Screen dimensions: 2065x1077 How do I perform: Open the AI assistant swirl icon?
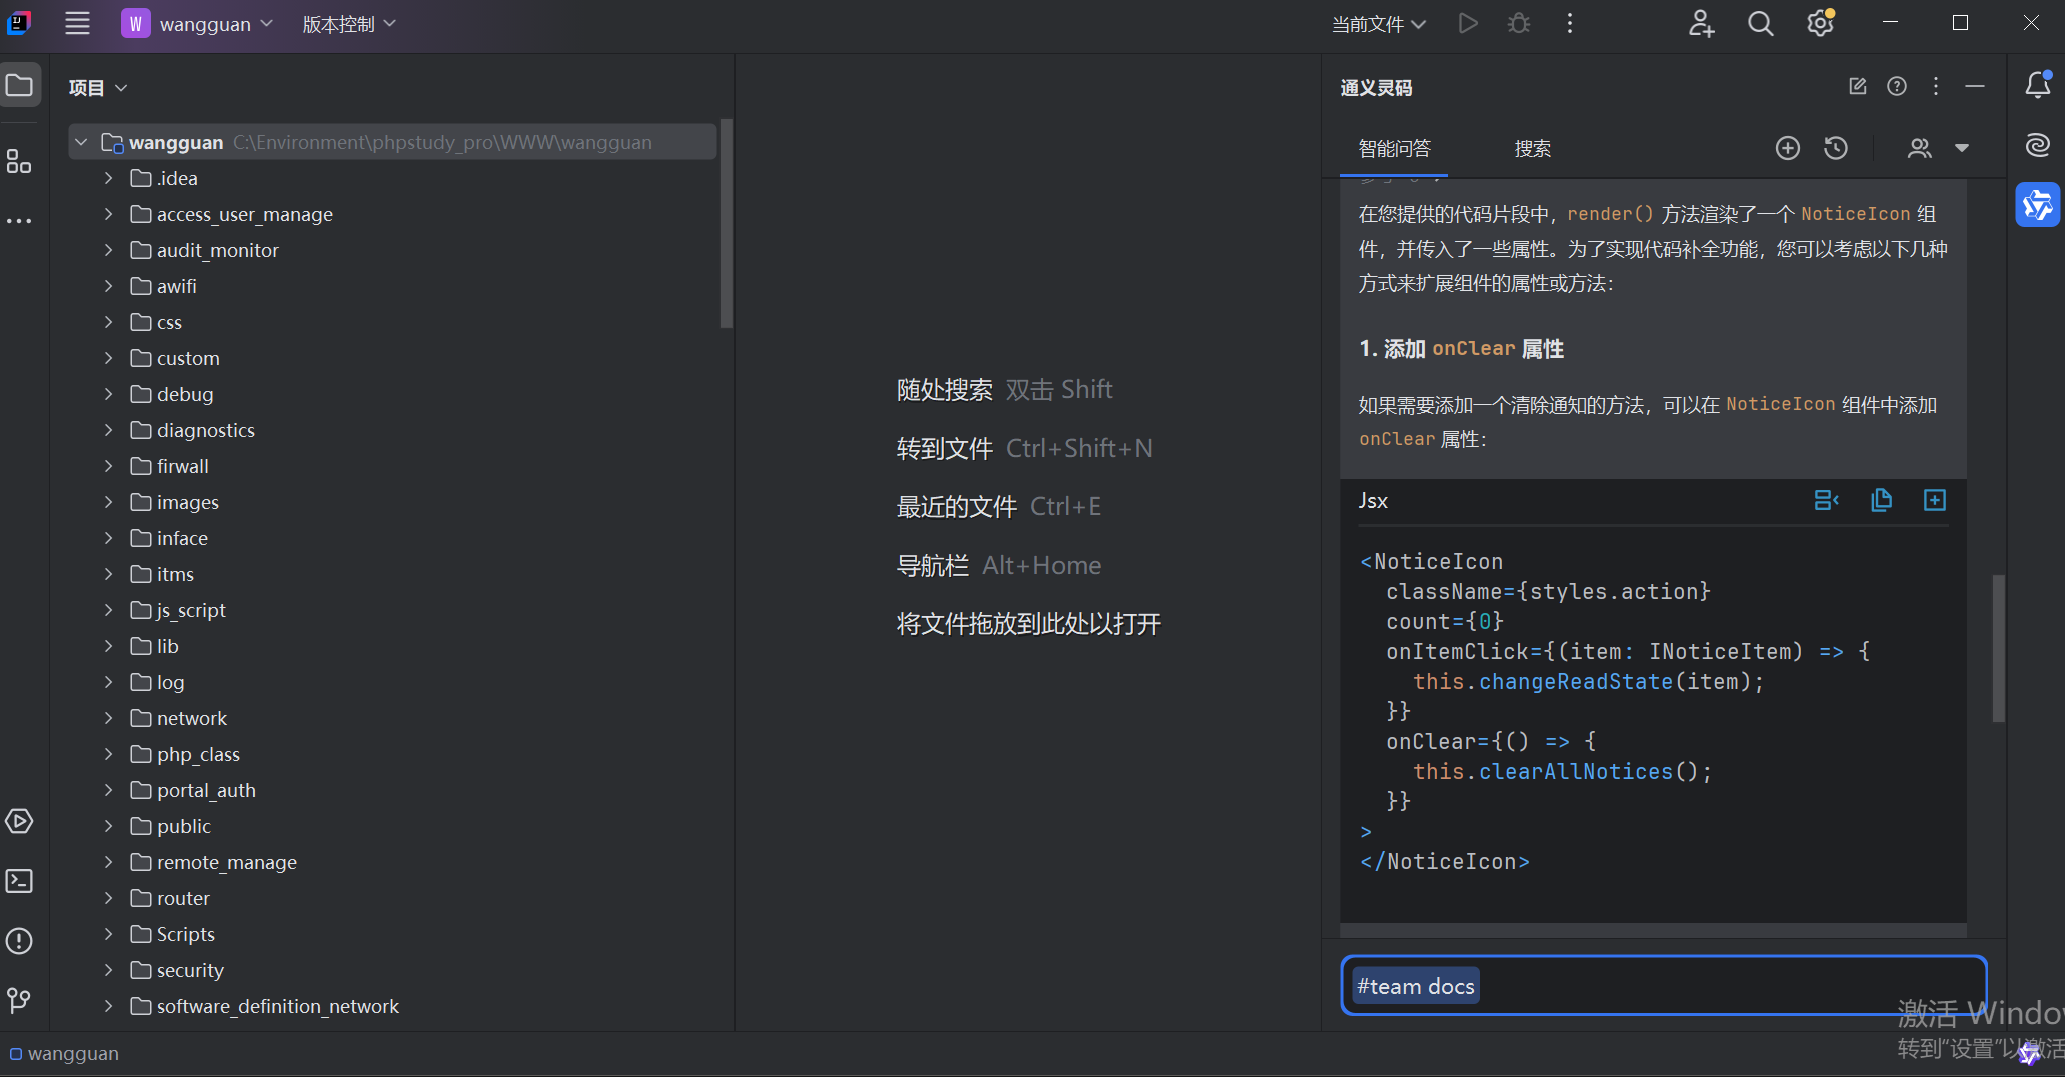pyautogui.click(x=2038, y=146)
